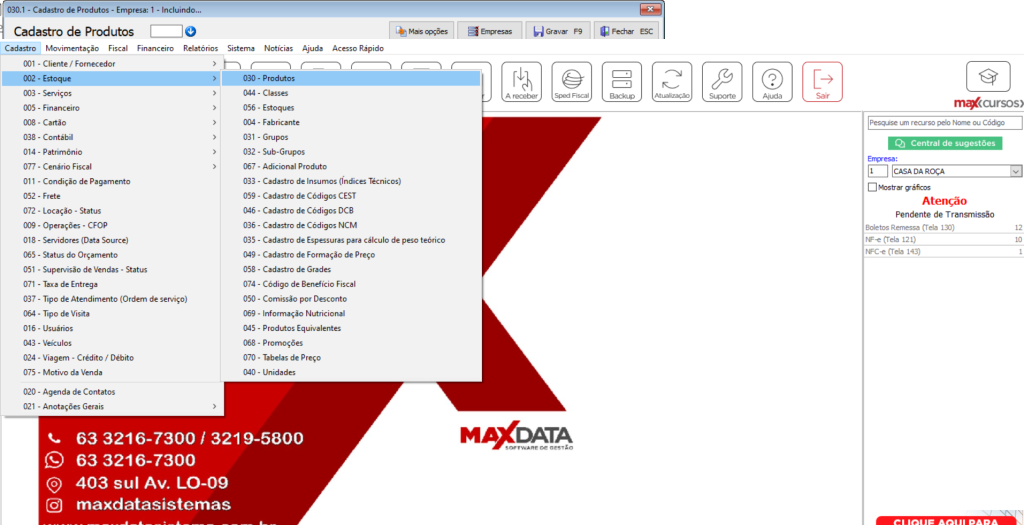Screen dimensions: 1024x525
Task: Toggle the Mostrar gráficos checkbox
Action: pos(873,187)
